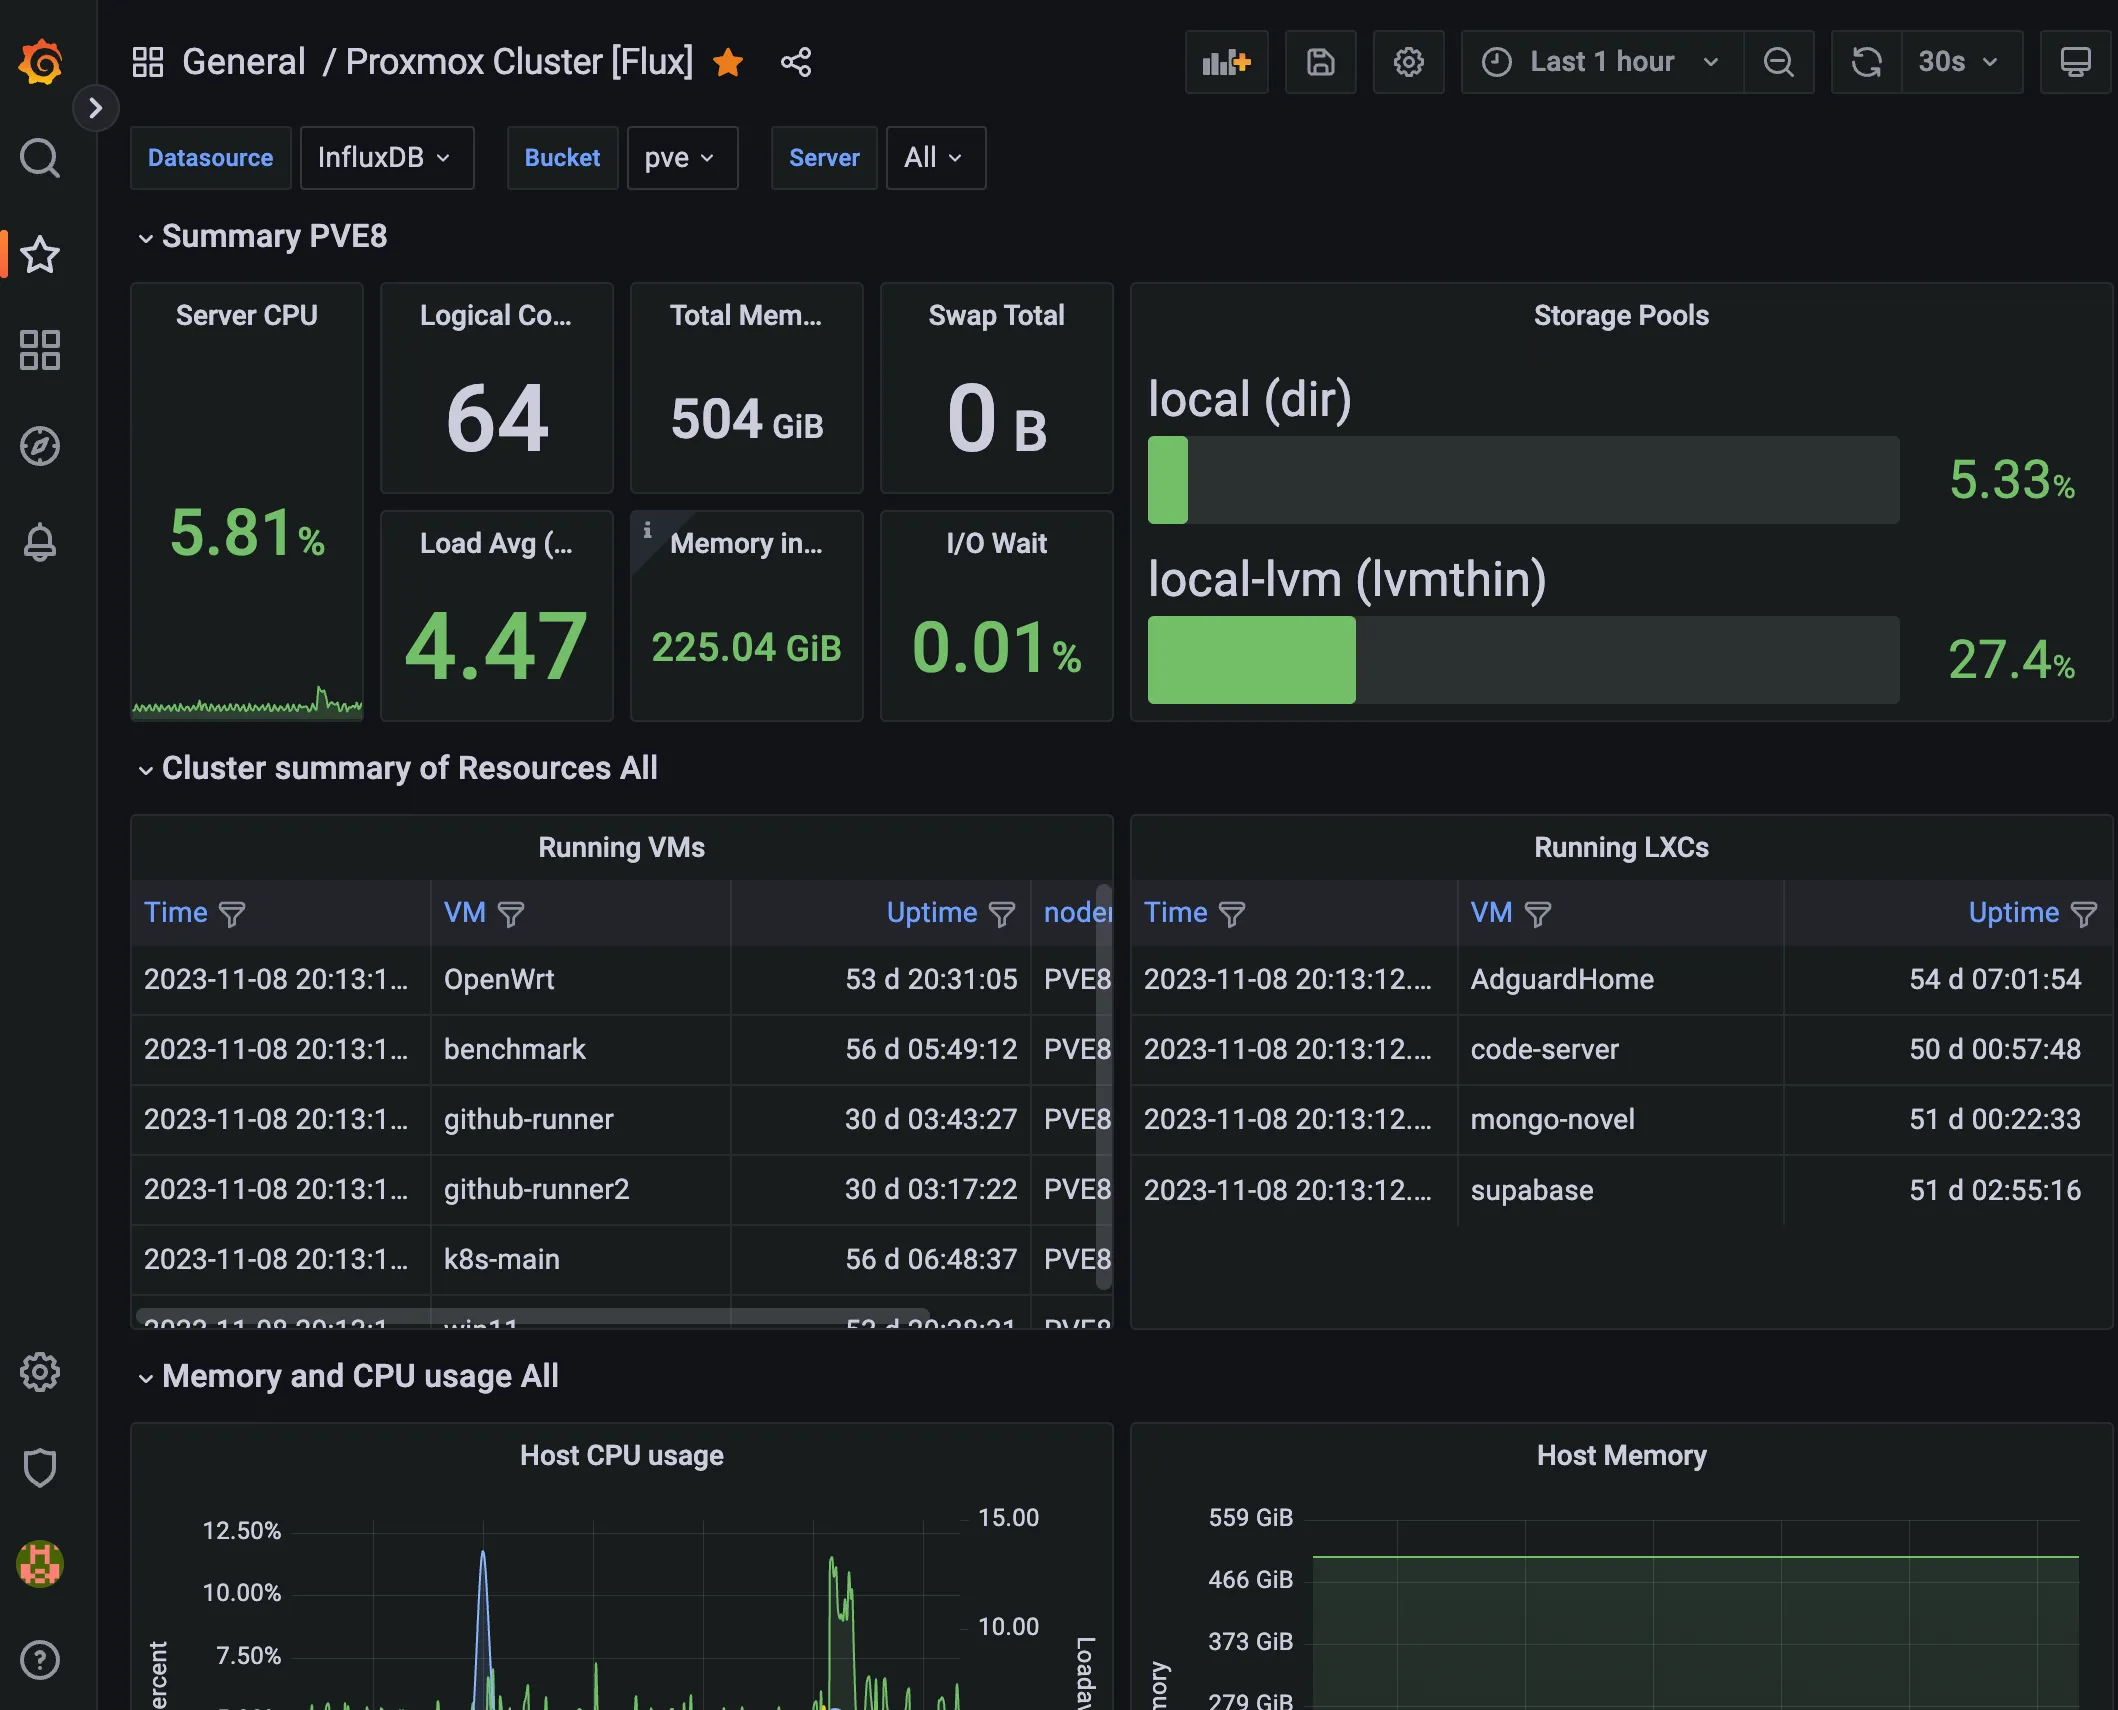Open the InfluxDB datasource dropdown
Image resolution: width=2118 pixels, height=1710 pixels.
coord(386,158)
